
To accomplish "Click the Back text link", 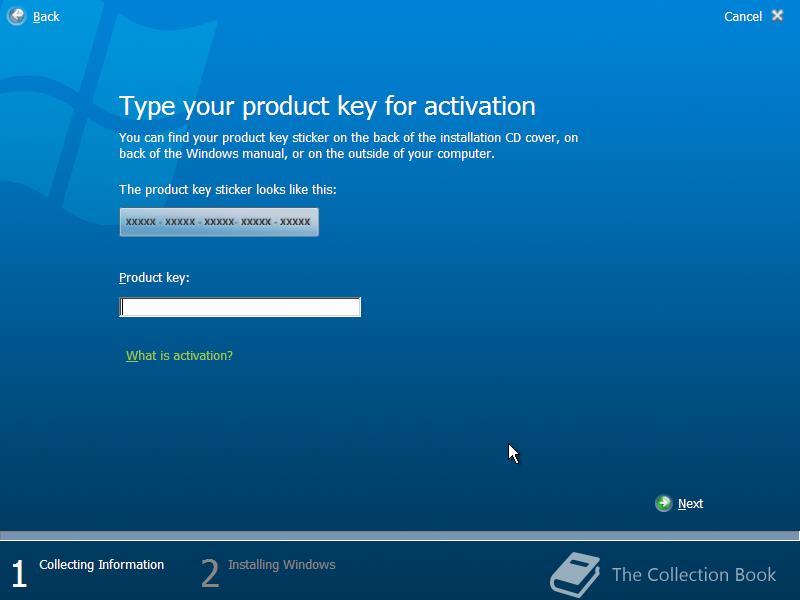I will (46, 17).
